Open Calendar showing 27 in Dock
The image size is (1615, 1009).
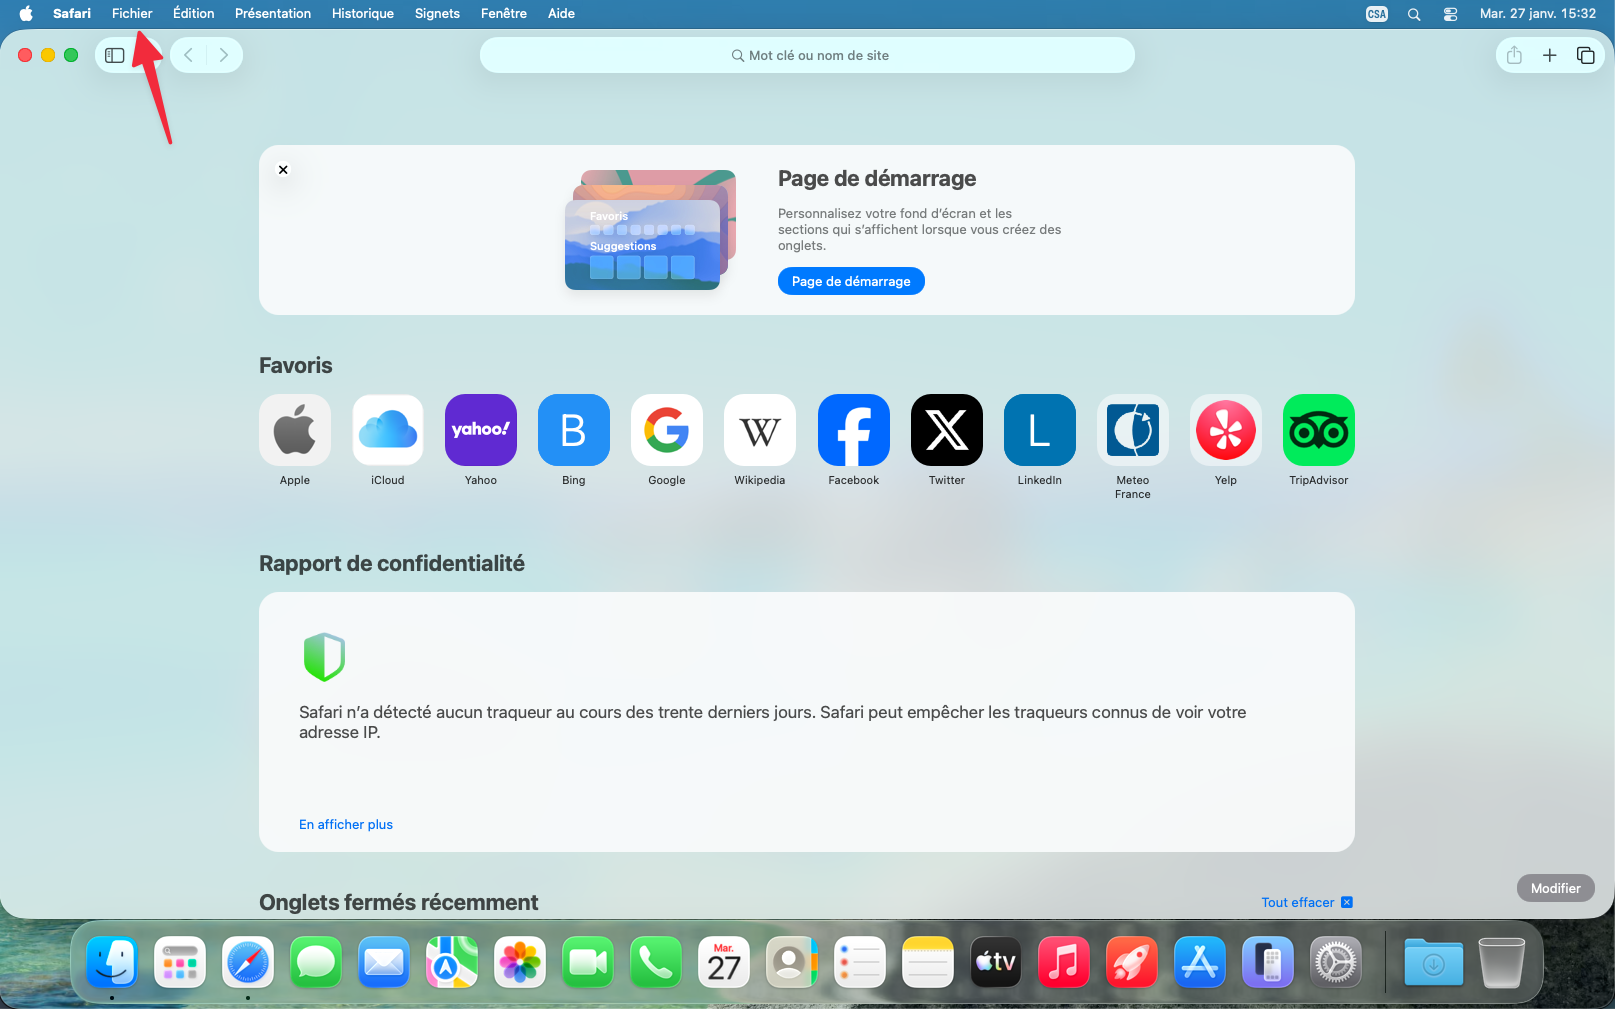[x=724, y=963]
